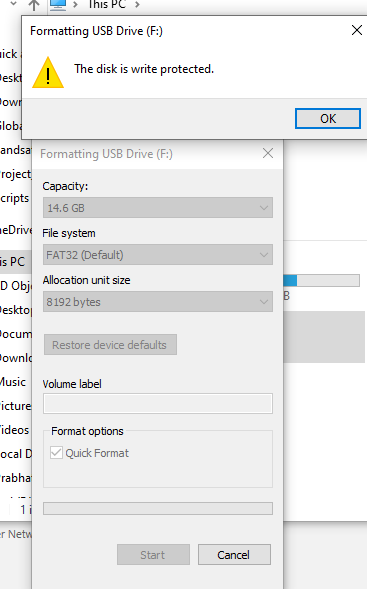Toggle the Quick Format checkbox
Viewport: 367px width, 589px height.
coord(56,453)
